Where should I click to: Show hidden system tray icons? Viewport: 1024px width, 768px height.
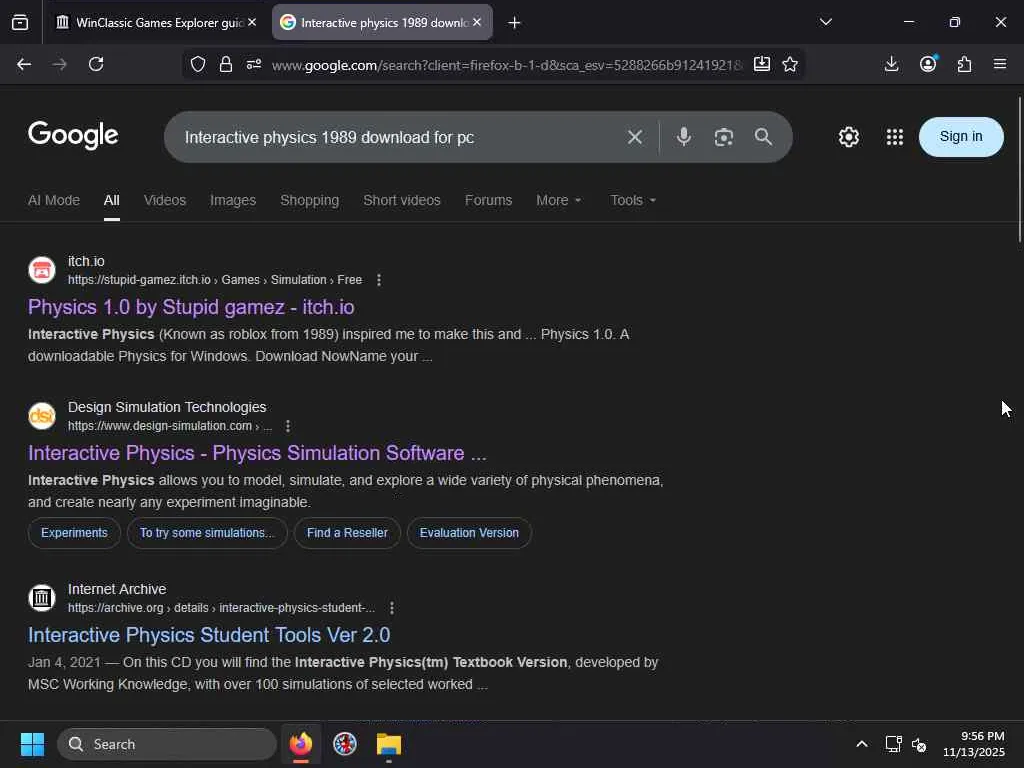(862, 744)
